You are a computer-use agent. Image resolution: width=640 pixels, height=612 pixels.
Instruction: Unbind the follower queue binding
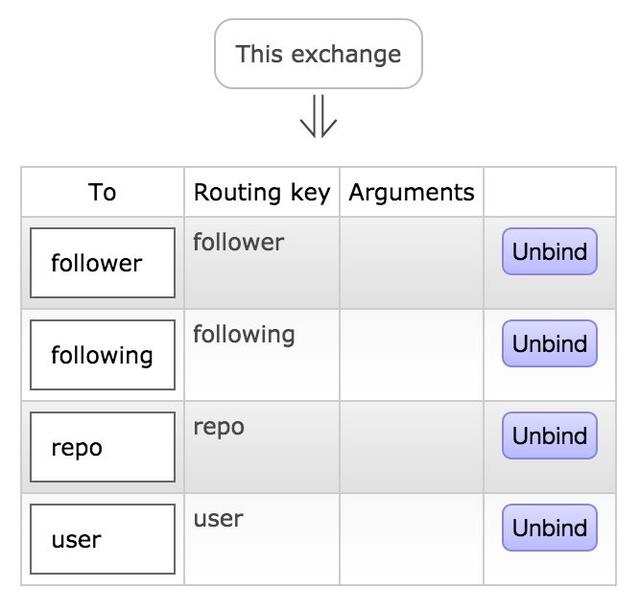tap(549, 251)
